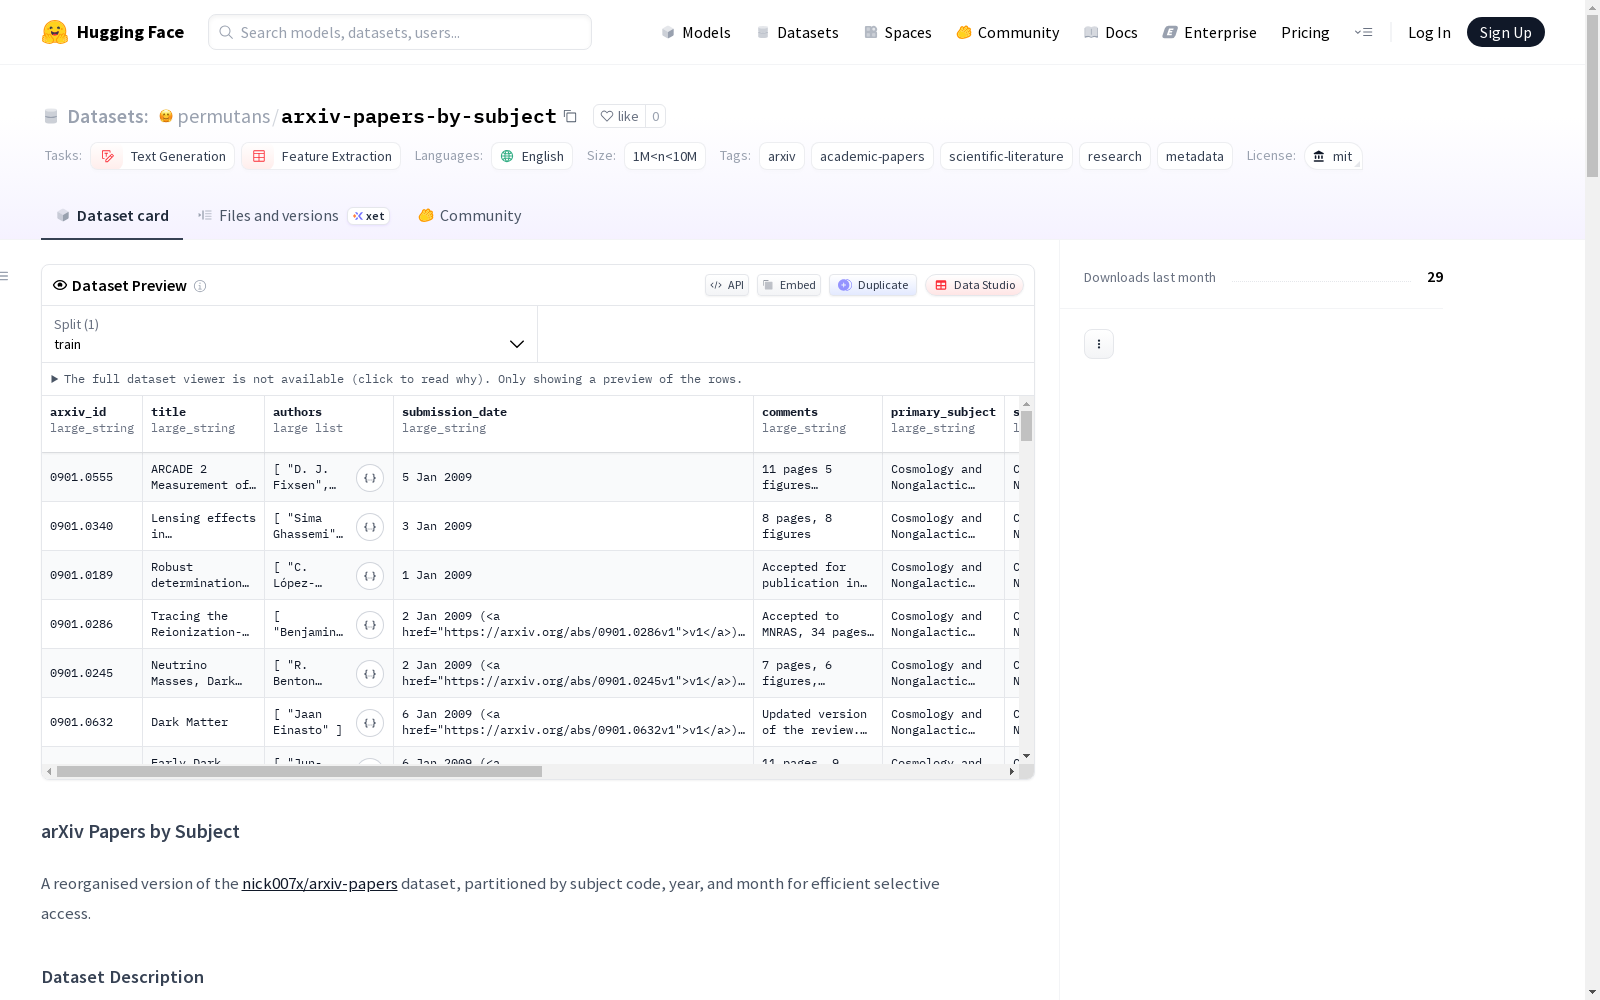The height and width of the screenshot is (1000, 1600).
Task: Click the Dataset Preview eye icon
Action: point(60,285)
